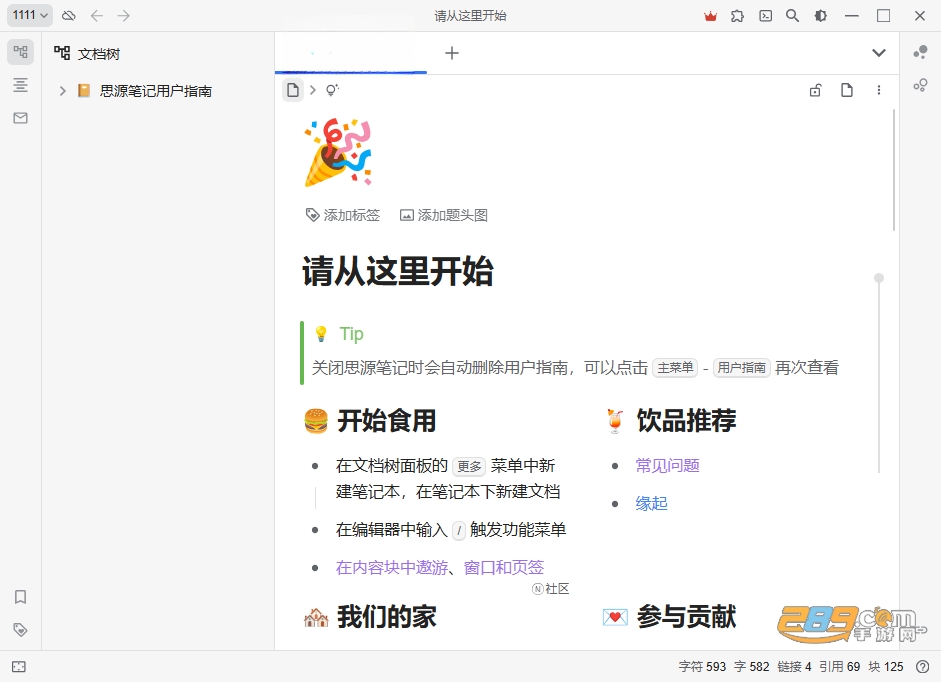The width and height of the screenshot is (941, 682).
Task: Click 添加标签 to add a tag
Action: pos(343,215)
